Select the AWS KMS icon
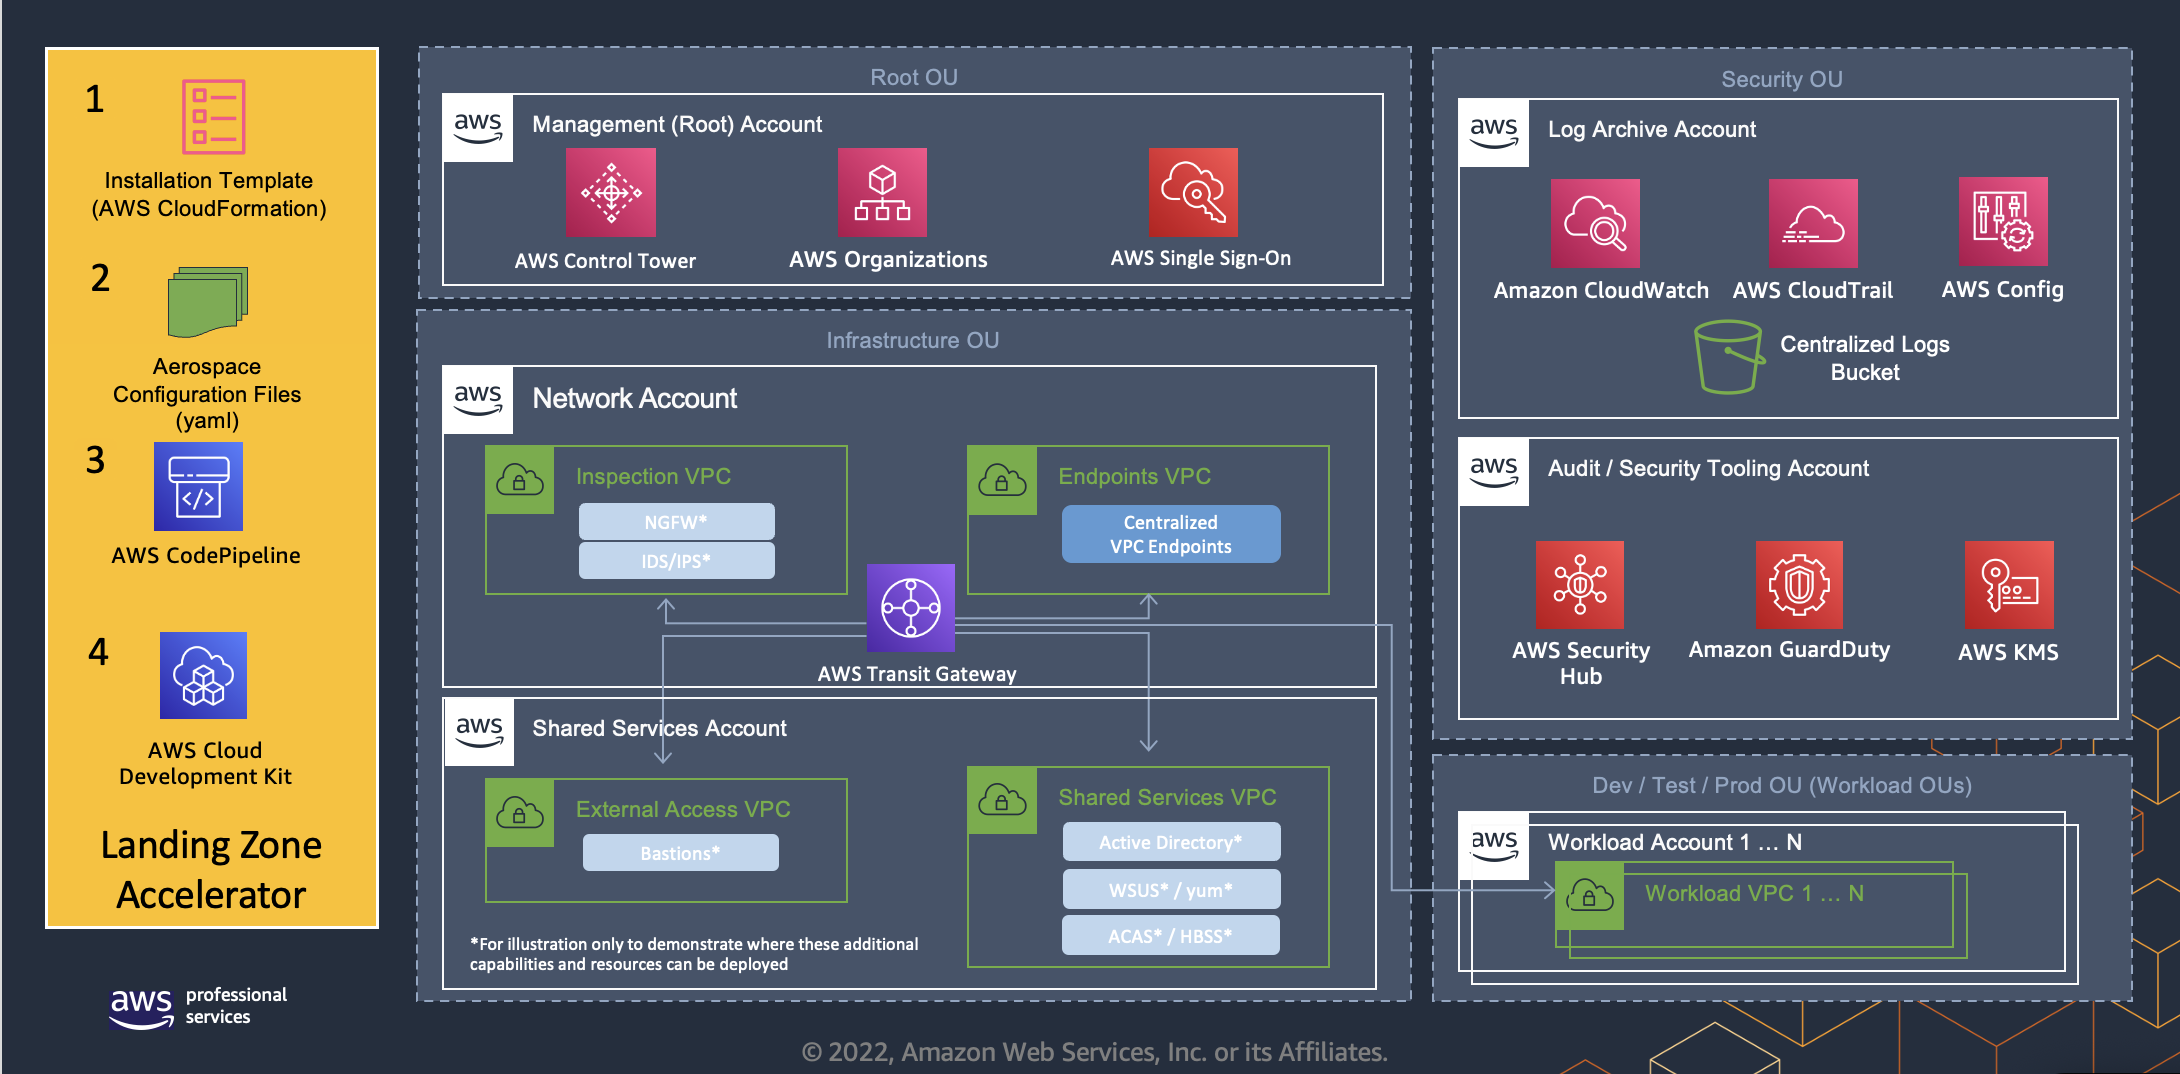 (2009, 585)
